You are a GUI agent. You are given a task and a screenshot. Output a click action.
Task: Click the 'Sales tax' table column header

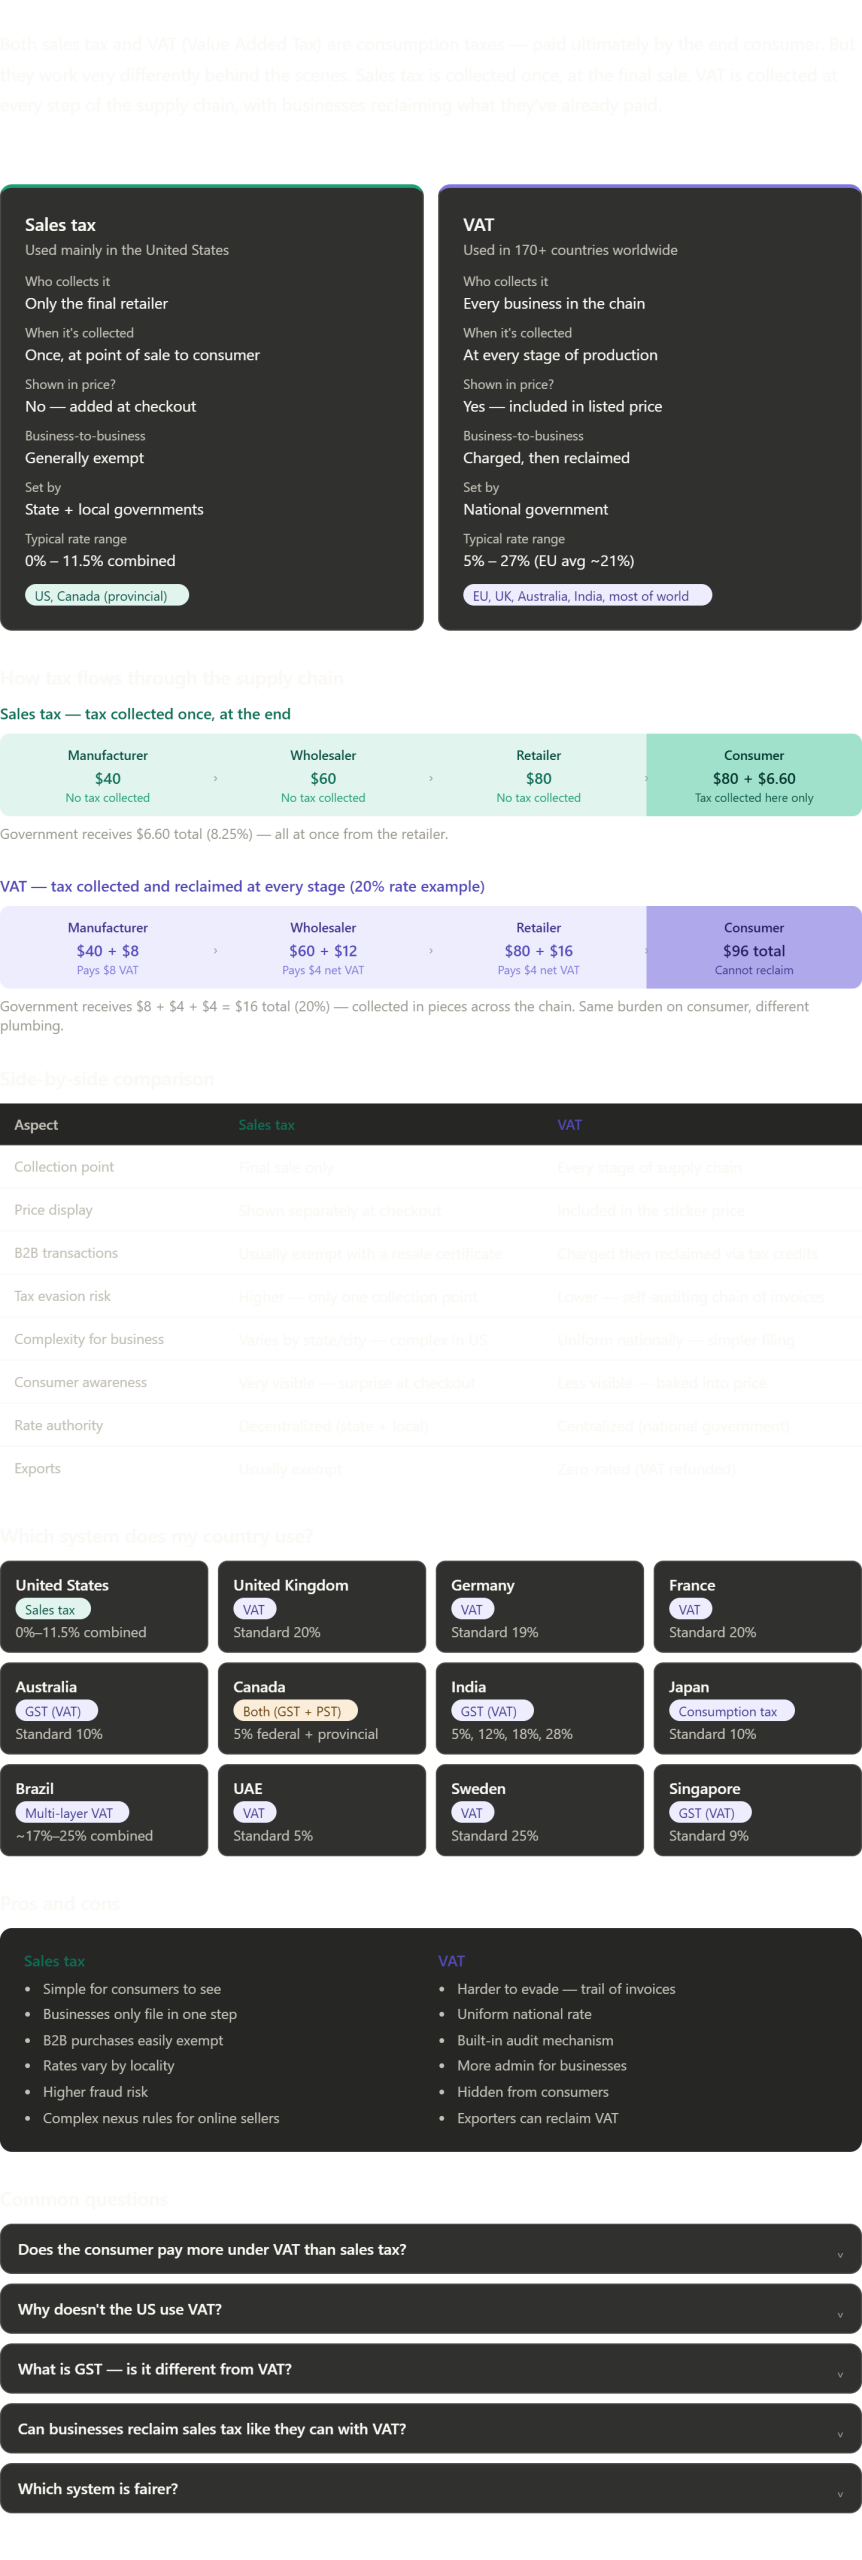tap(267, 1125)
